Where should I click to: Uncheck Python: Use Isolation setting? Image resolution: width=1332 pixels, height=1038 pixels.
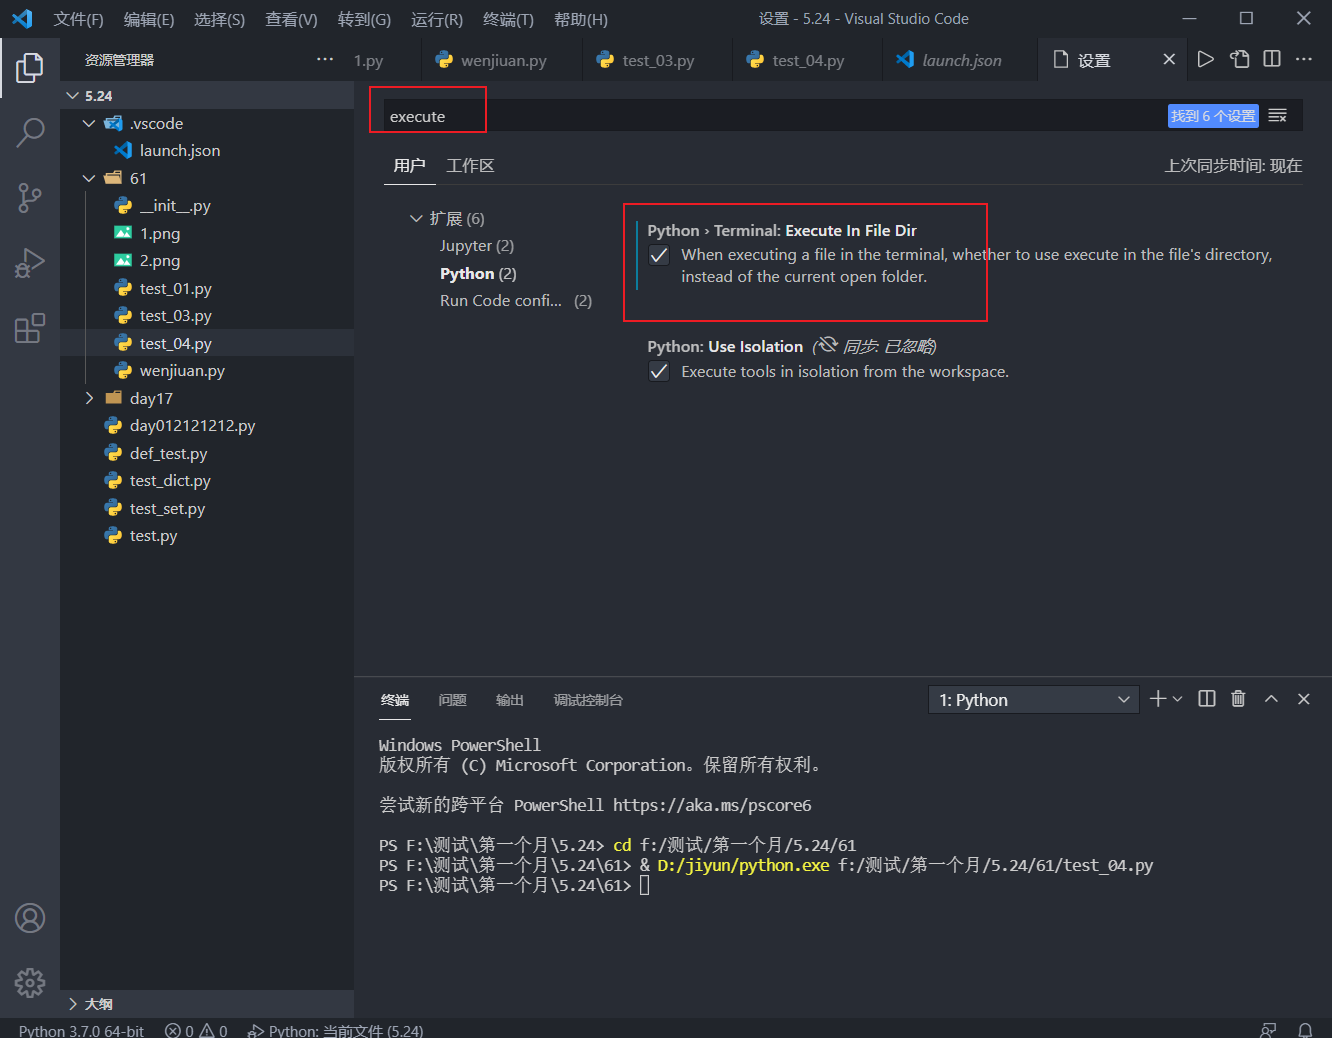pyautogui.click(x=658, y=371)
